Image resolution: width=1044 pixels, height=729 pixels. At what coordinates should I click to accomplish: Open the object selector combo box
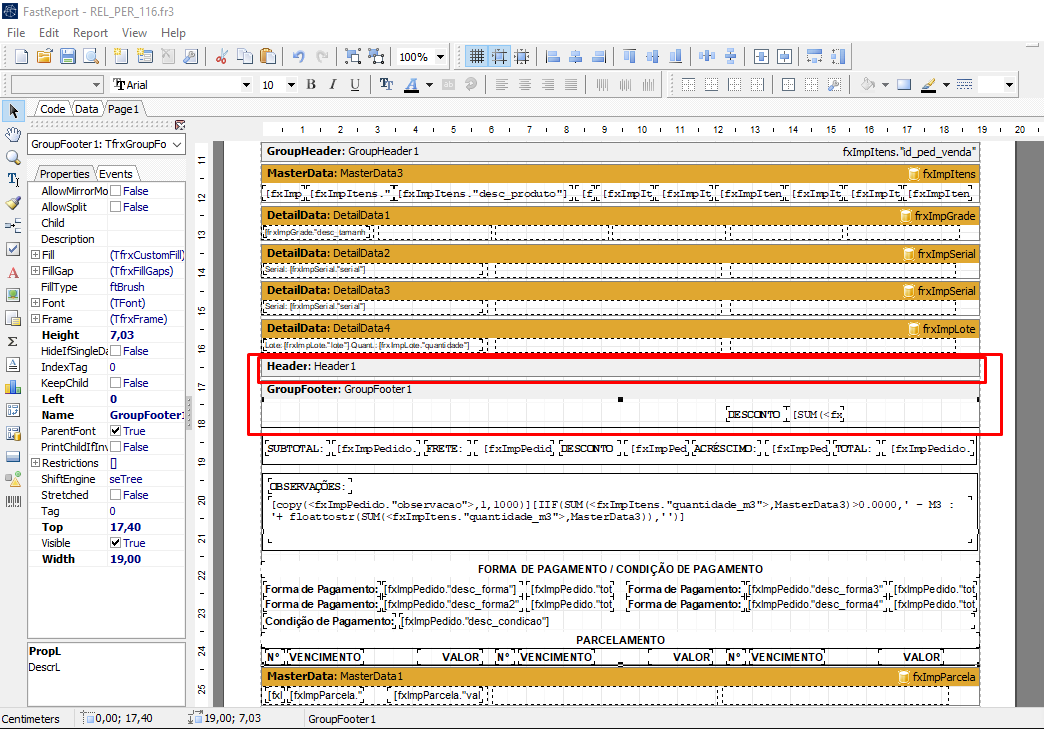tap(176, 145)
